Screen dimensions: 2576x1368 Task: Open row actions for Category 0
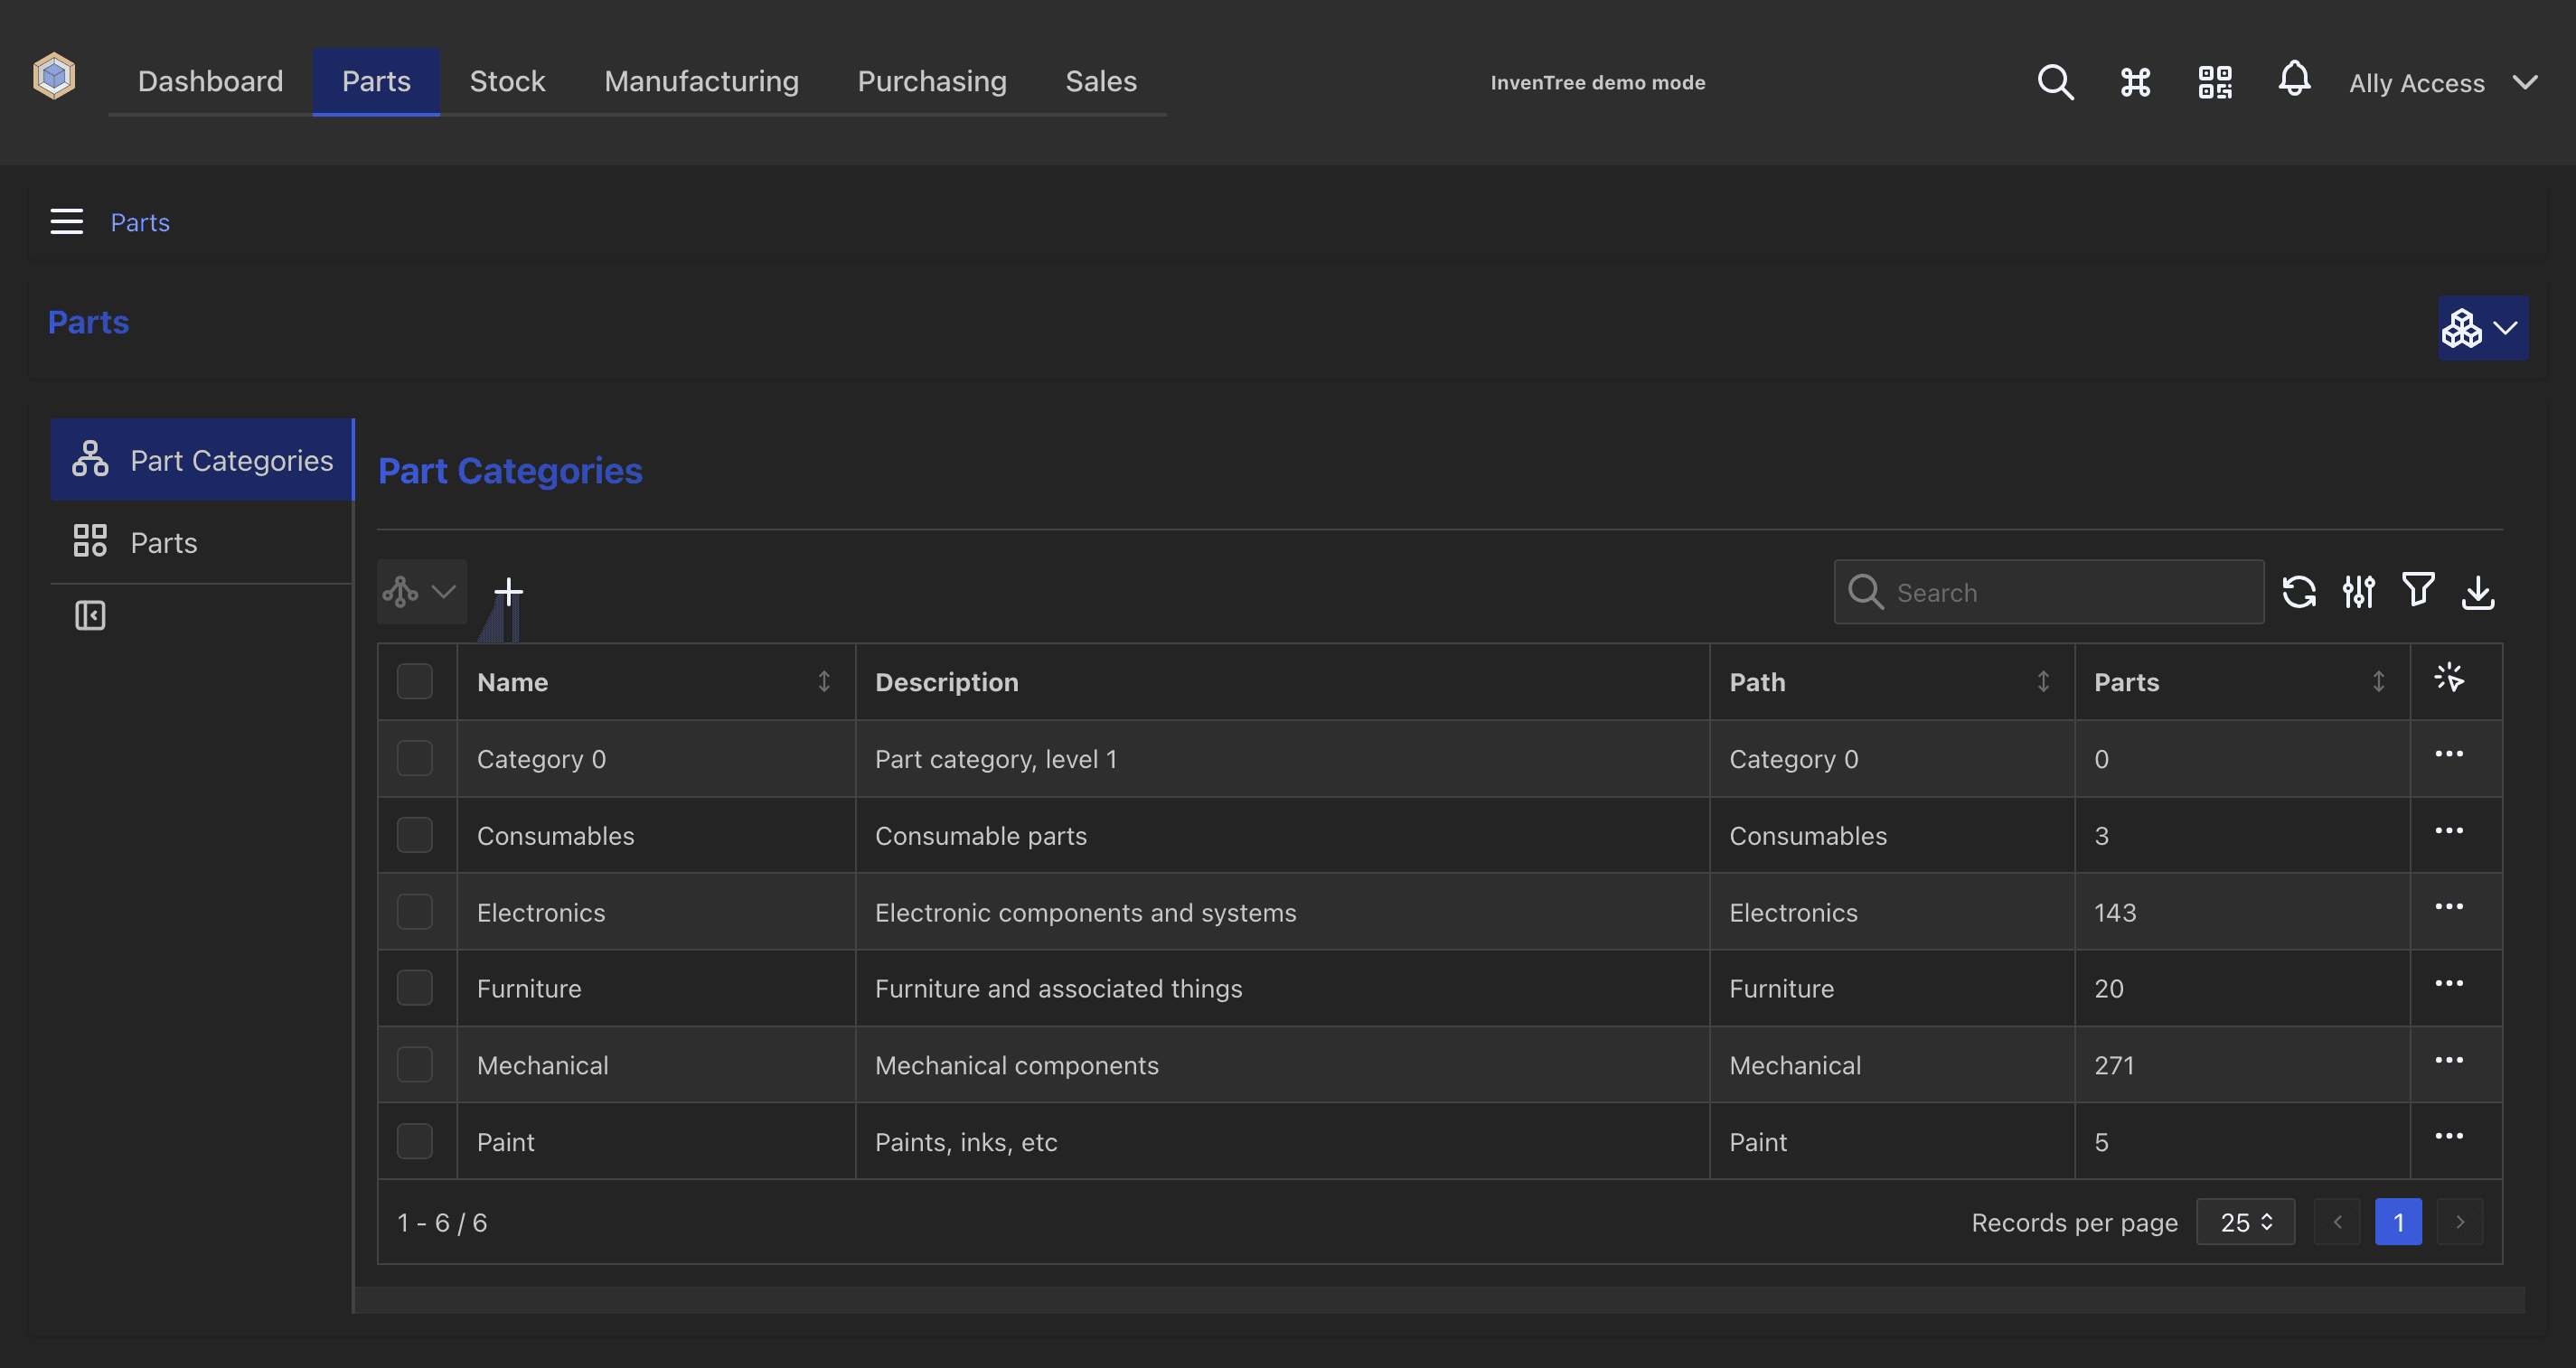tap(2449, 754)
